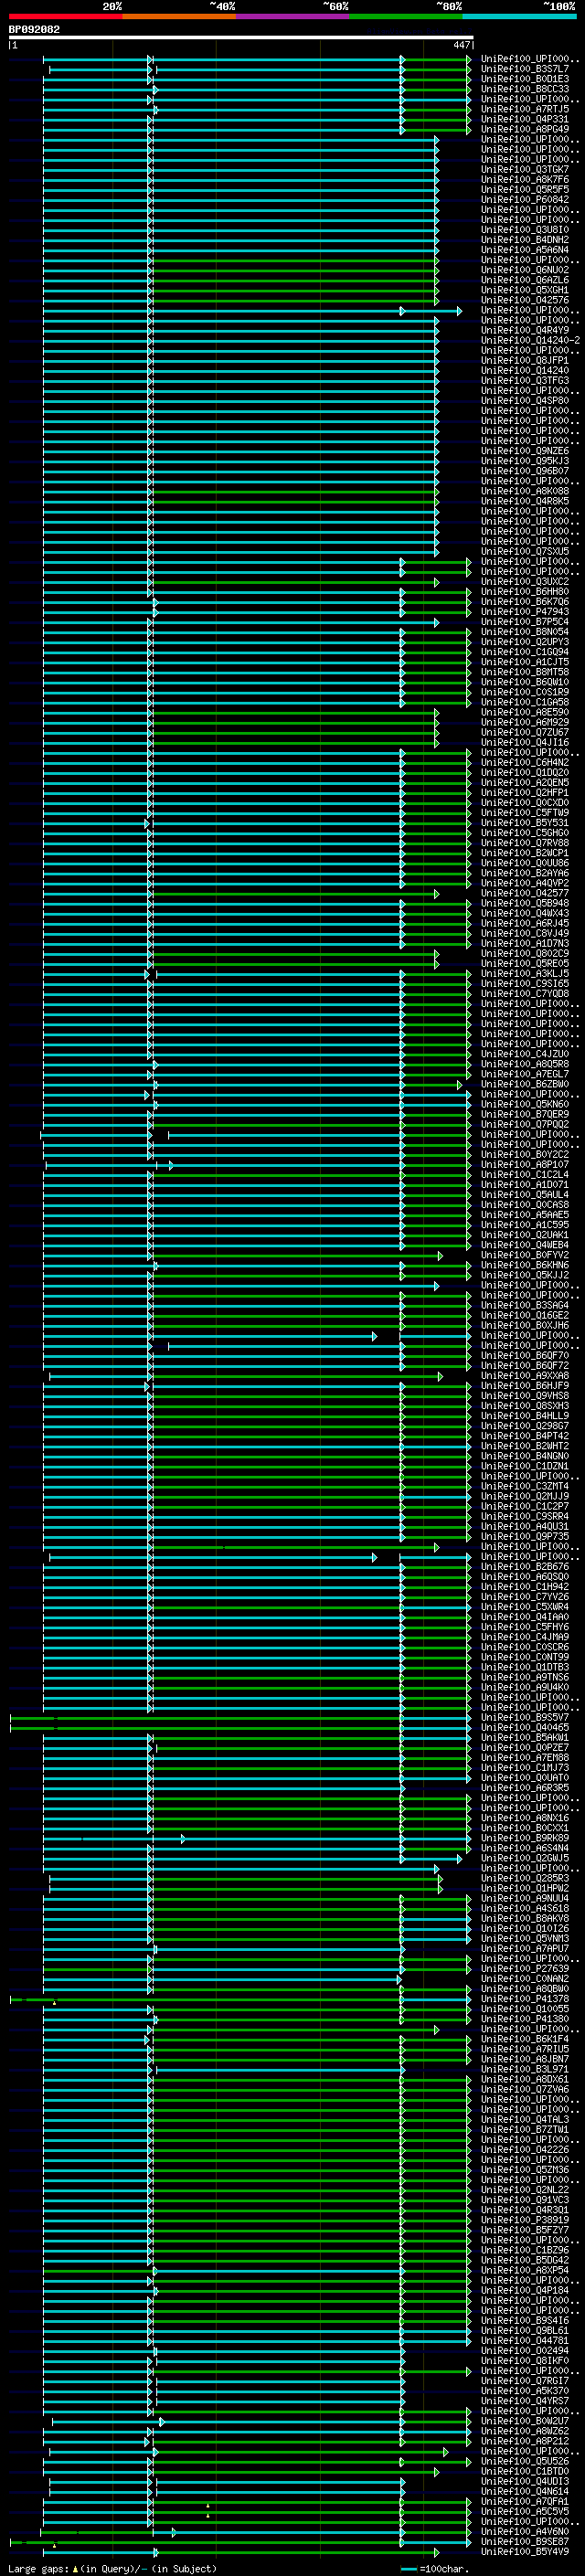Viewport: 585px width, 2576px height.
Task: Click the query name BP092082
Action: click(x=34, y=29)
